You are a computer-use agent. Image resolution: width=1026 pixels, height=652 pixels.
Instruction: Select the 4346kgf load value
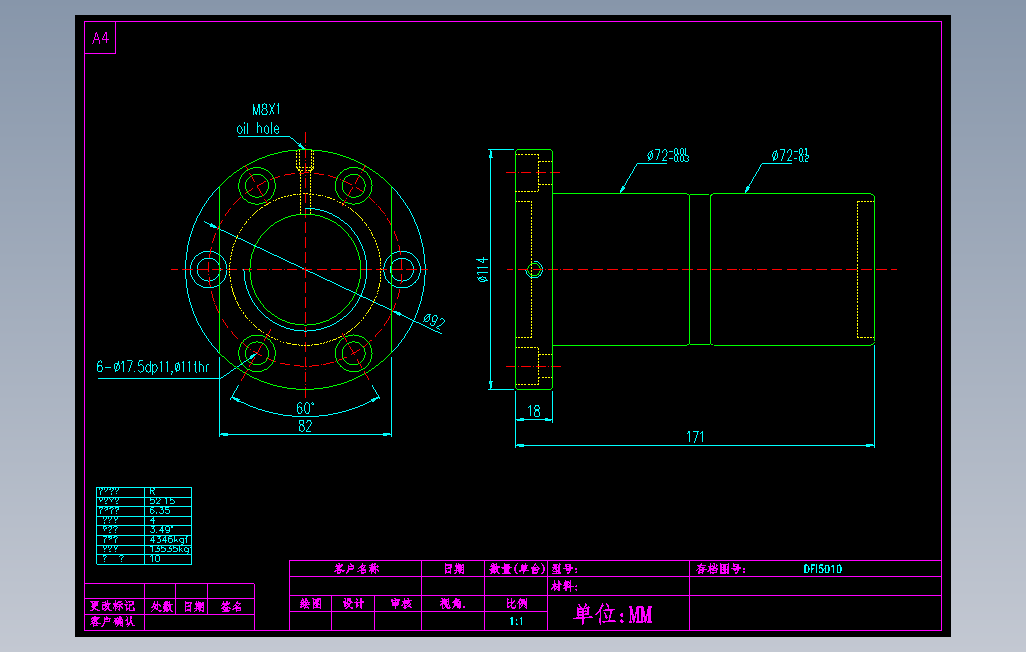pyautogui.click(x=169, y=539)
